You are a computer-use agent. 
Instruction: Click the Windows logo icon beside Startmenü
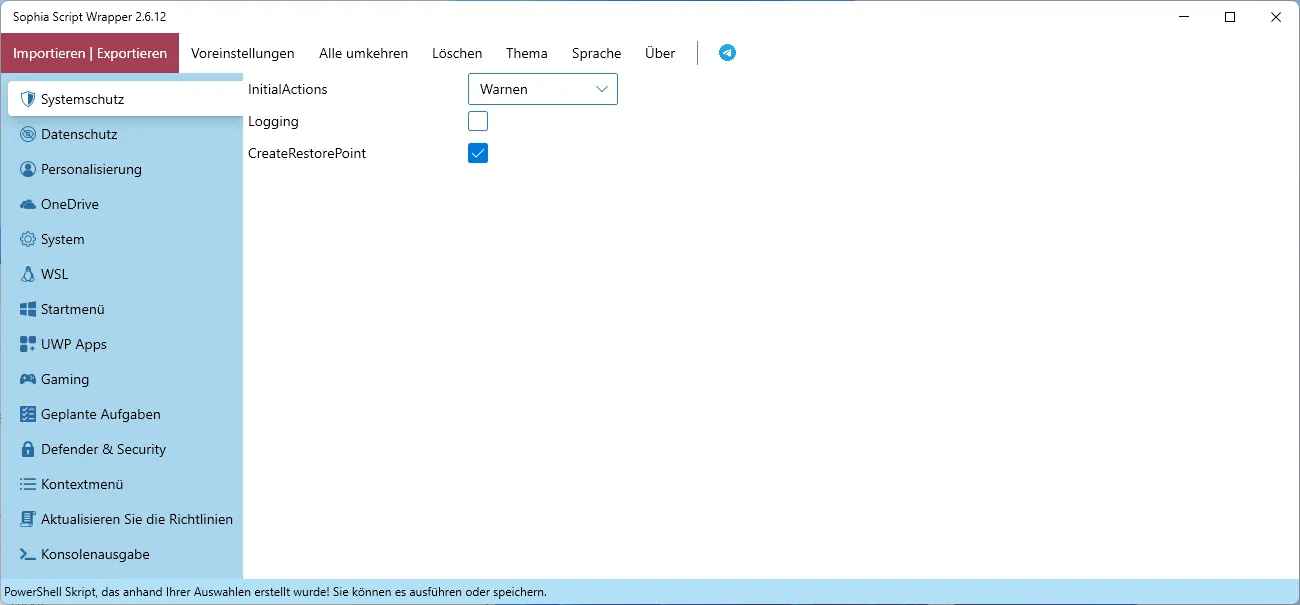point(28,309)
